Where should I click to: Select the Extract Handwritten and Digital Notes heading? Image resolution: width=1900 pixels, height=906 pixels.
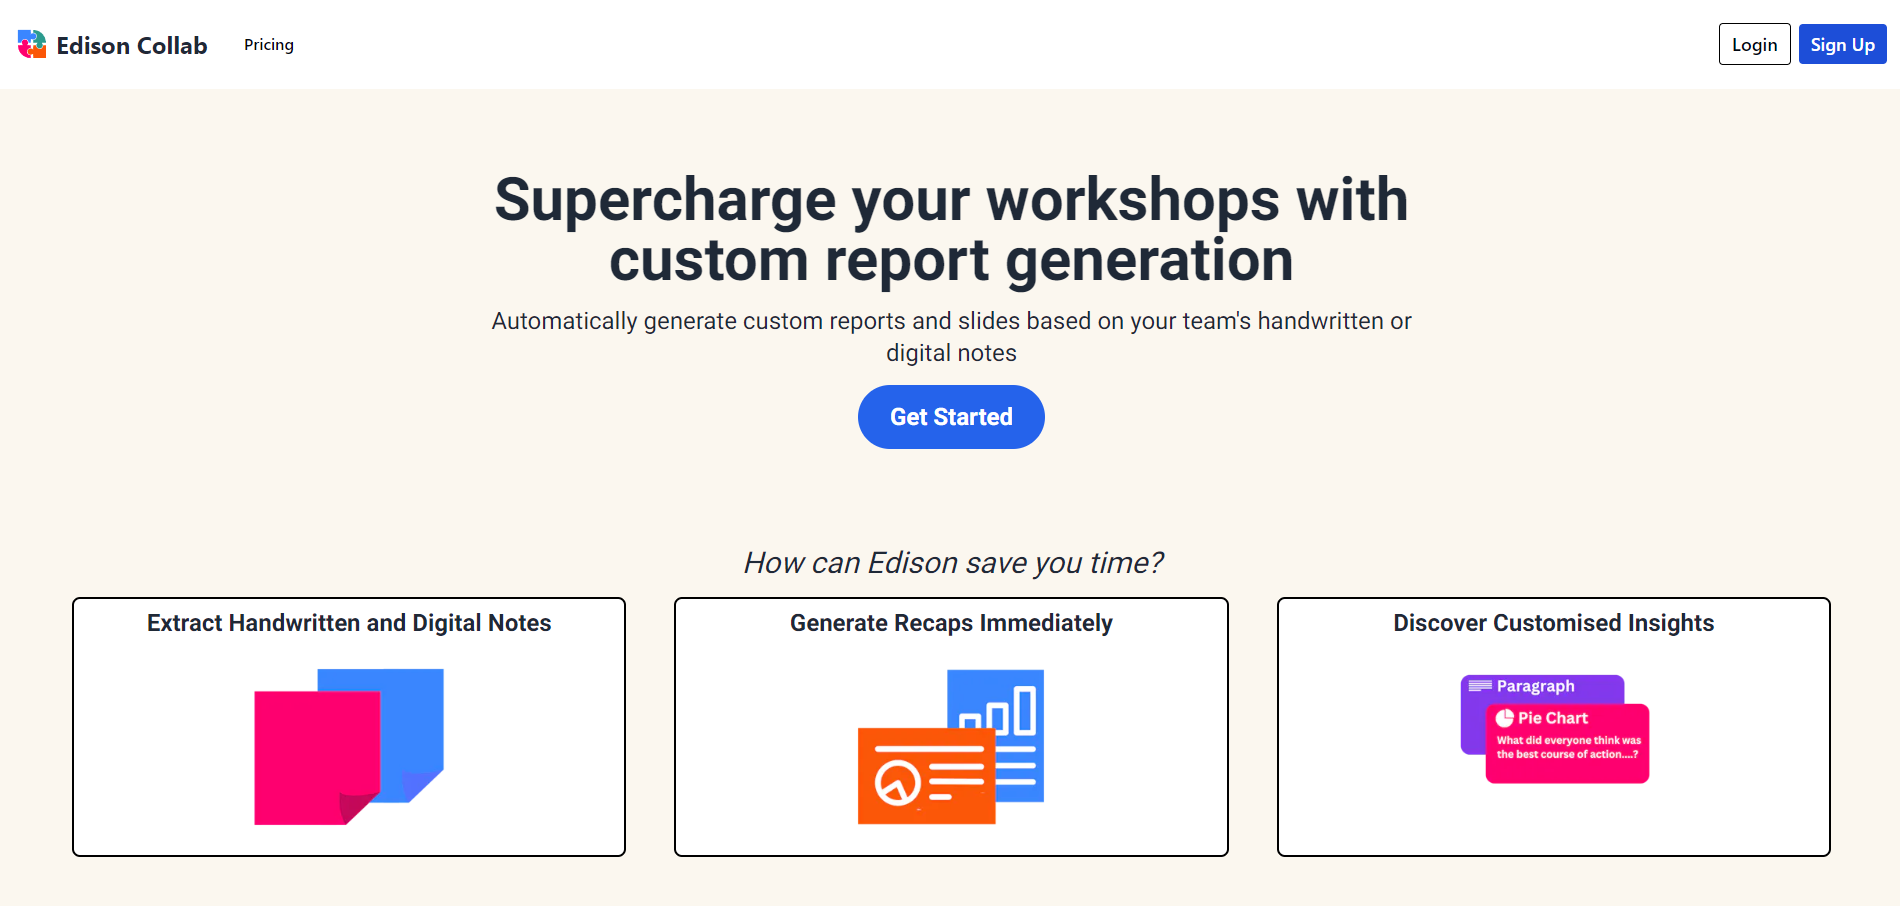coord(349,623)
